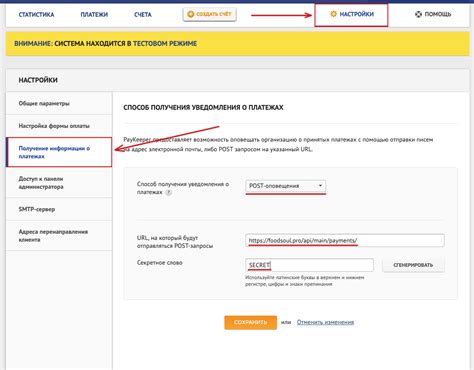The width and height of the screenshot is (474, 370).
Task: Select SMTP-сервер in sidebar
Action: point(59,209)
